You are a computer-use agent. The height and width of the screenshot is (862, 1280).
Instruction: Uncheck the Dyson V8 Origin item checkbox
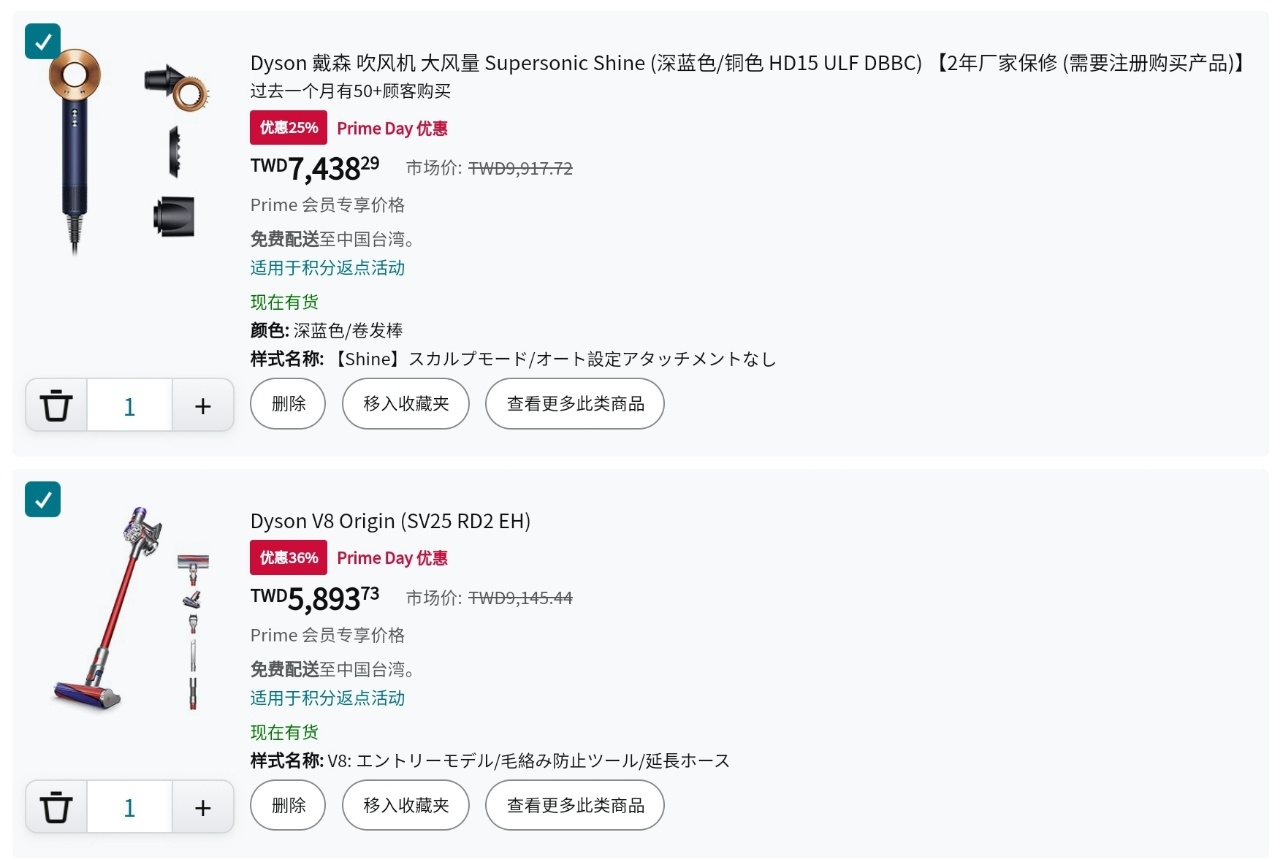tap(43, 499)
